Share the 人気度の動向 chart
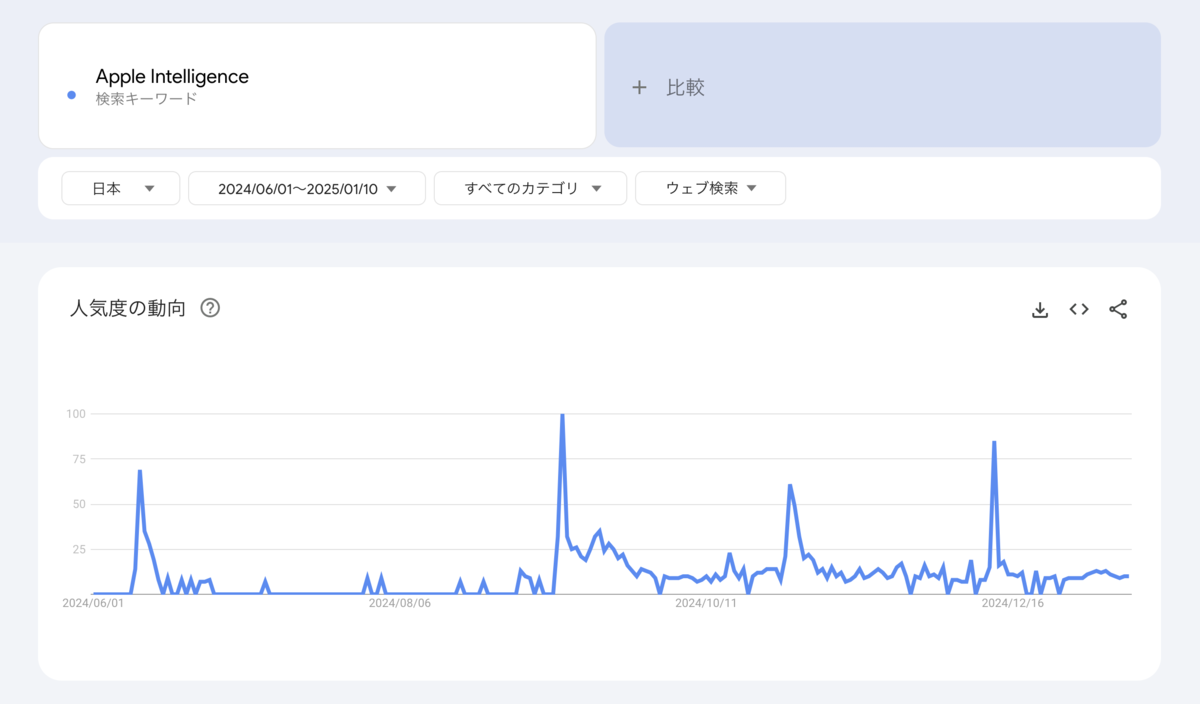The height and width of the screenshot is (704, 1200). [1118, 309]
